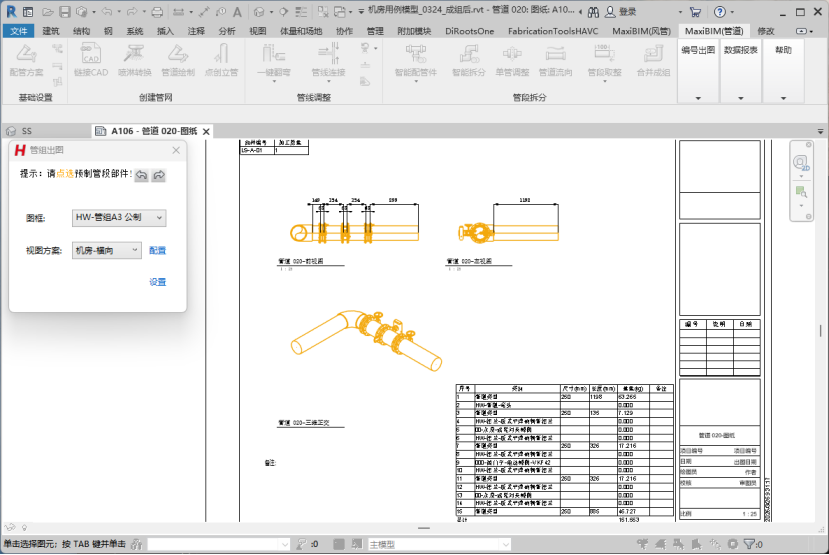The image size is (829, 555).
Task: Open the workset dropdown in status bar
Action: click(x=218, y=544)
